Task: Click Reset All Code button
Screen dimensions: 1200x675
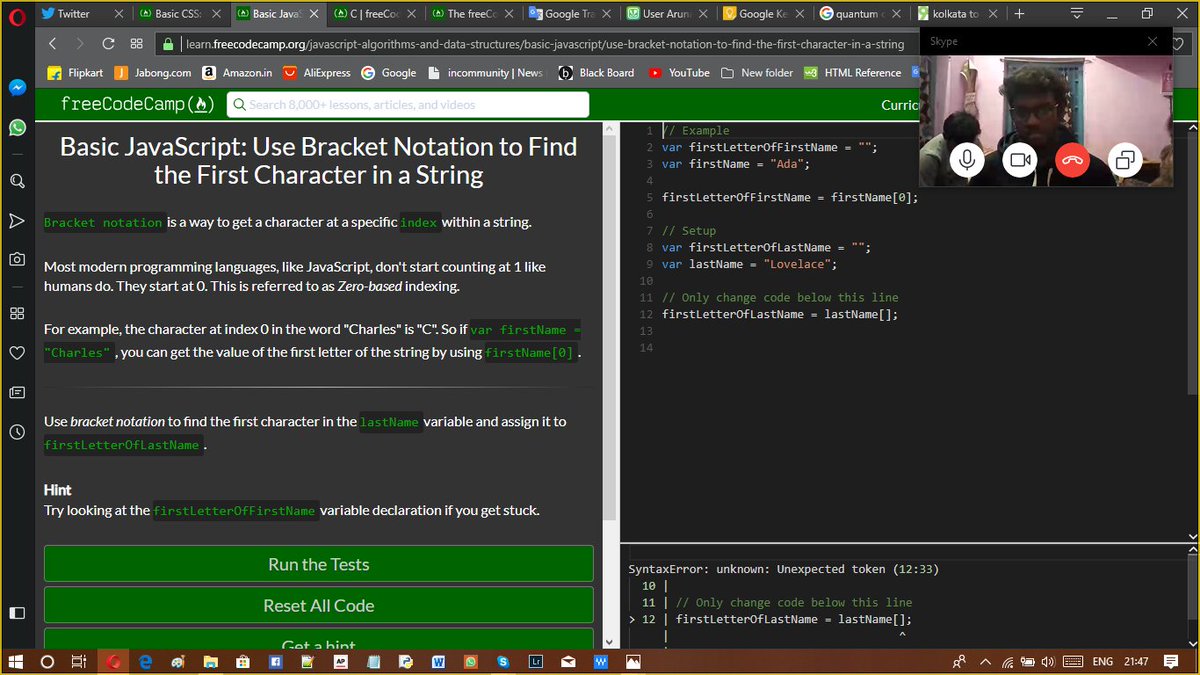Action: [318, 605]
